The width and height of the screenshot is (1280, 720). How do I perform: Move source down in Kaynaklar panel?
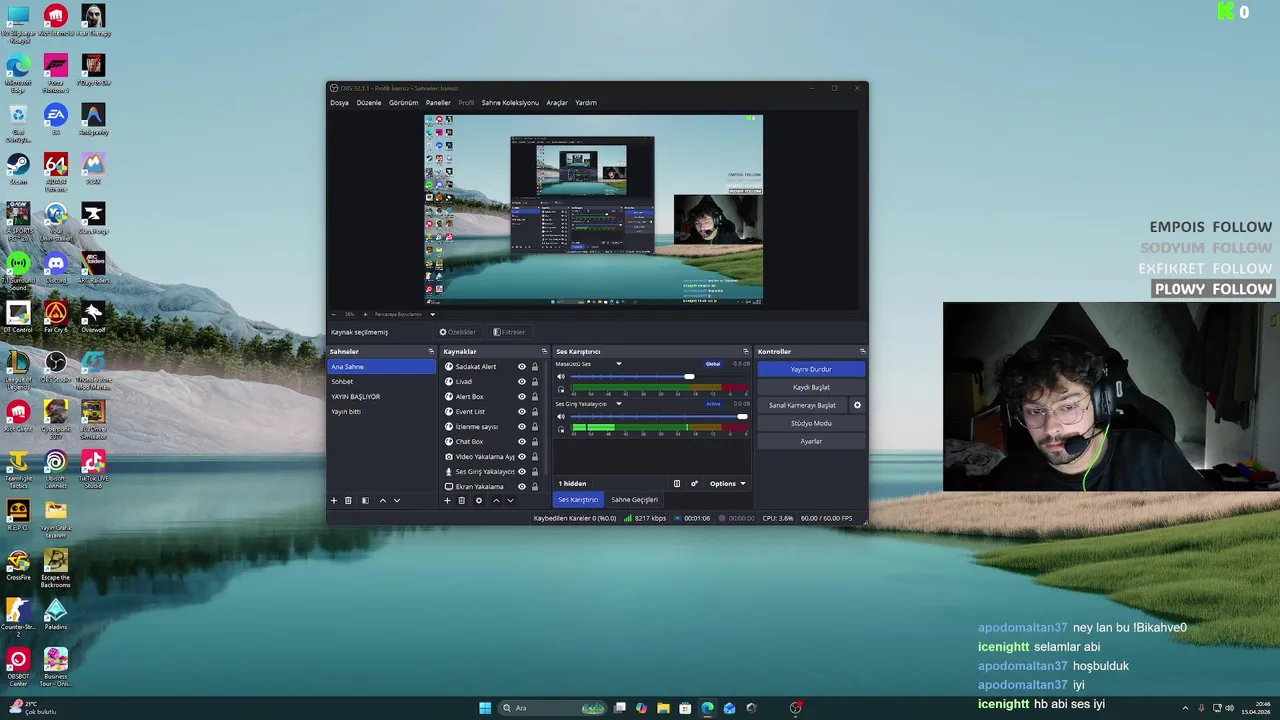pyautogui.click(x=509, y=500)
